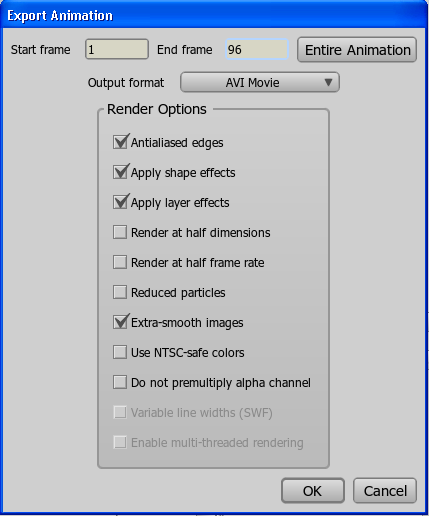Confirm export with the OK button
This screenshot has width=429, height=516.
313,491
